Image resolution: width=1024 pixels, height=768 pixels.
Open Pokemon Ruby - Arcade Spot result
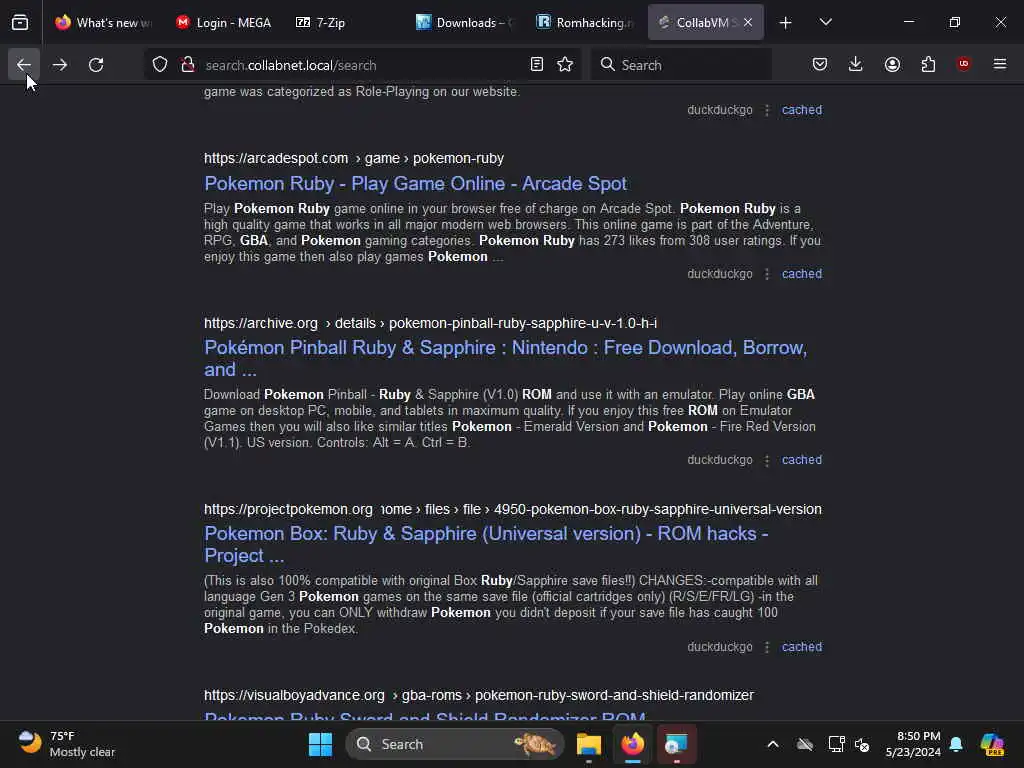[x=415, y=184]
